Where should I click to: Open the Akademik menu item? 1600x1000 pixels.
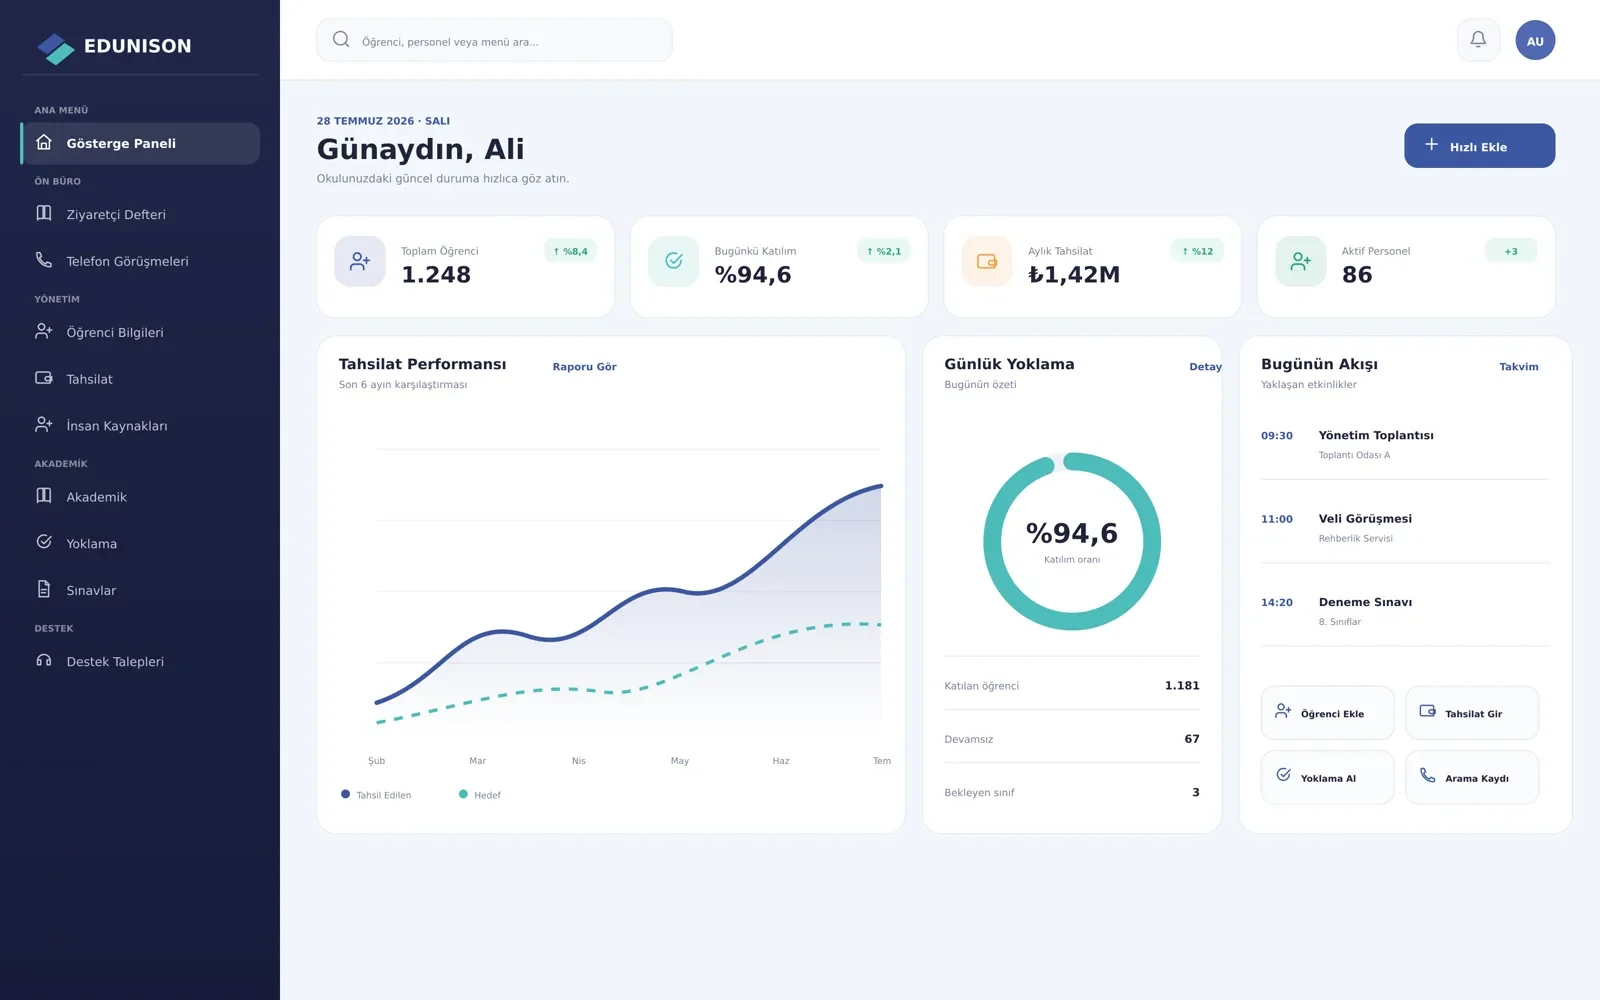point(140,497)
